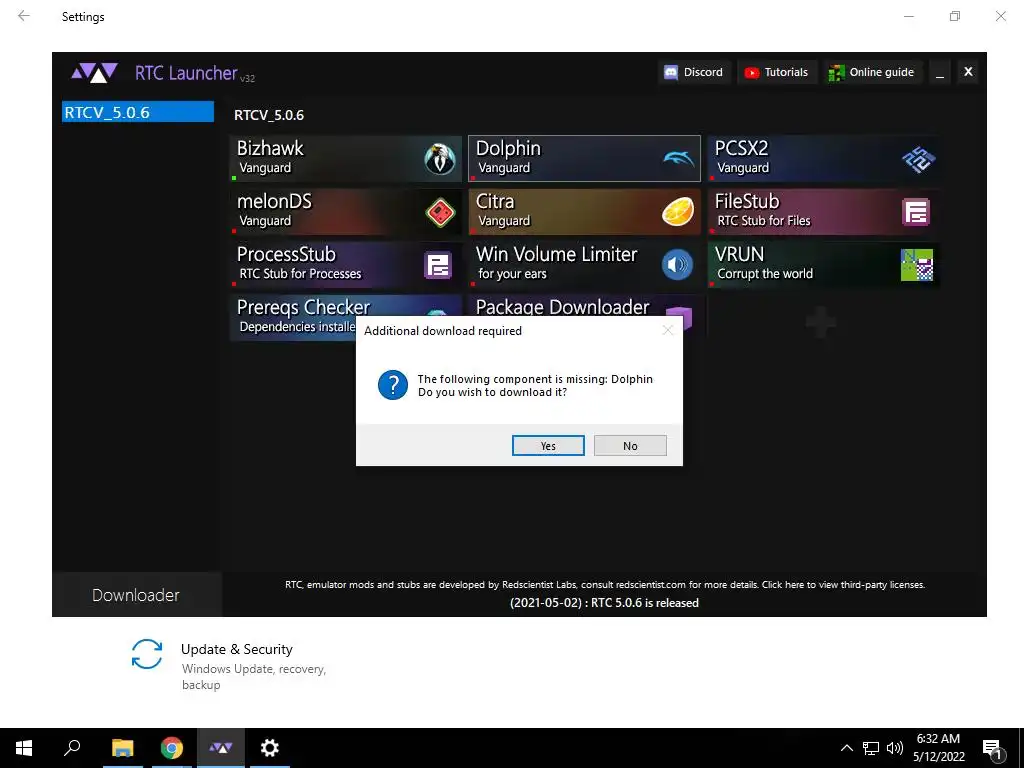Image resolution: width=1024 pixels, height=768 pixels.
Task: Open the Package Downloader tile
Action: point(584,306)
